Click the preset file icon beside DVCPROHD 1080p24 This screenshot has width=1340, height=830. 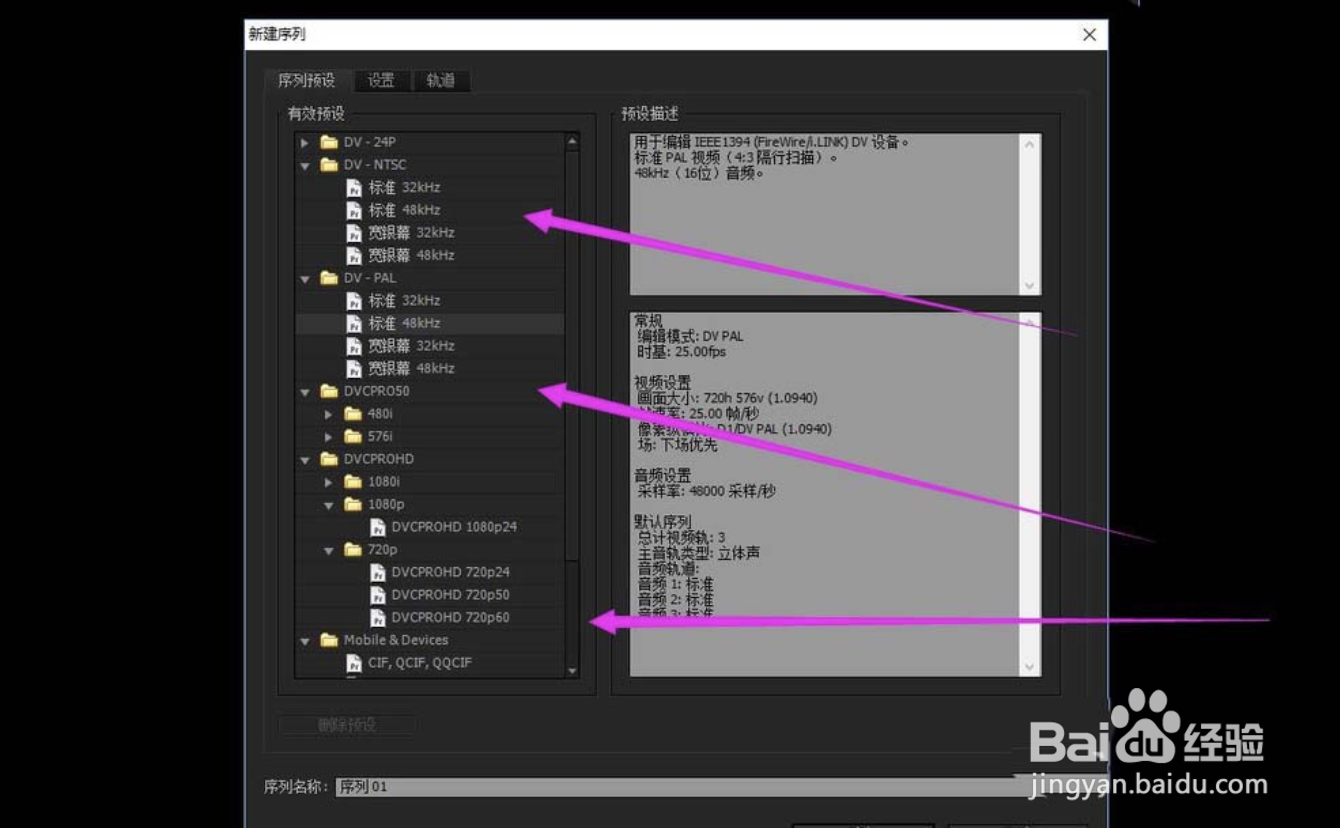(x=377, y=527)
